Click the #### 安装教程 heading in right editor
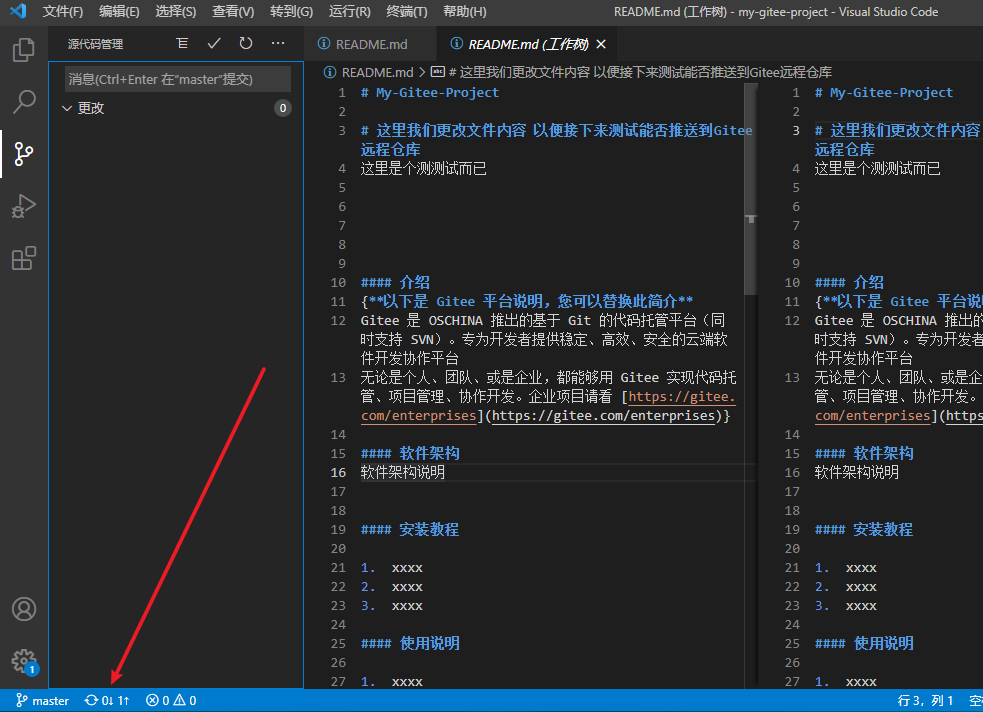This screenshot has width=983, height=712. click(864, 529)
